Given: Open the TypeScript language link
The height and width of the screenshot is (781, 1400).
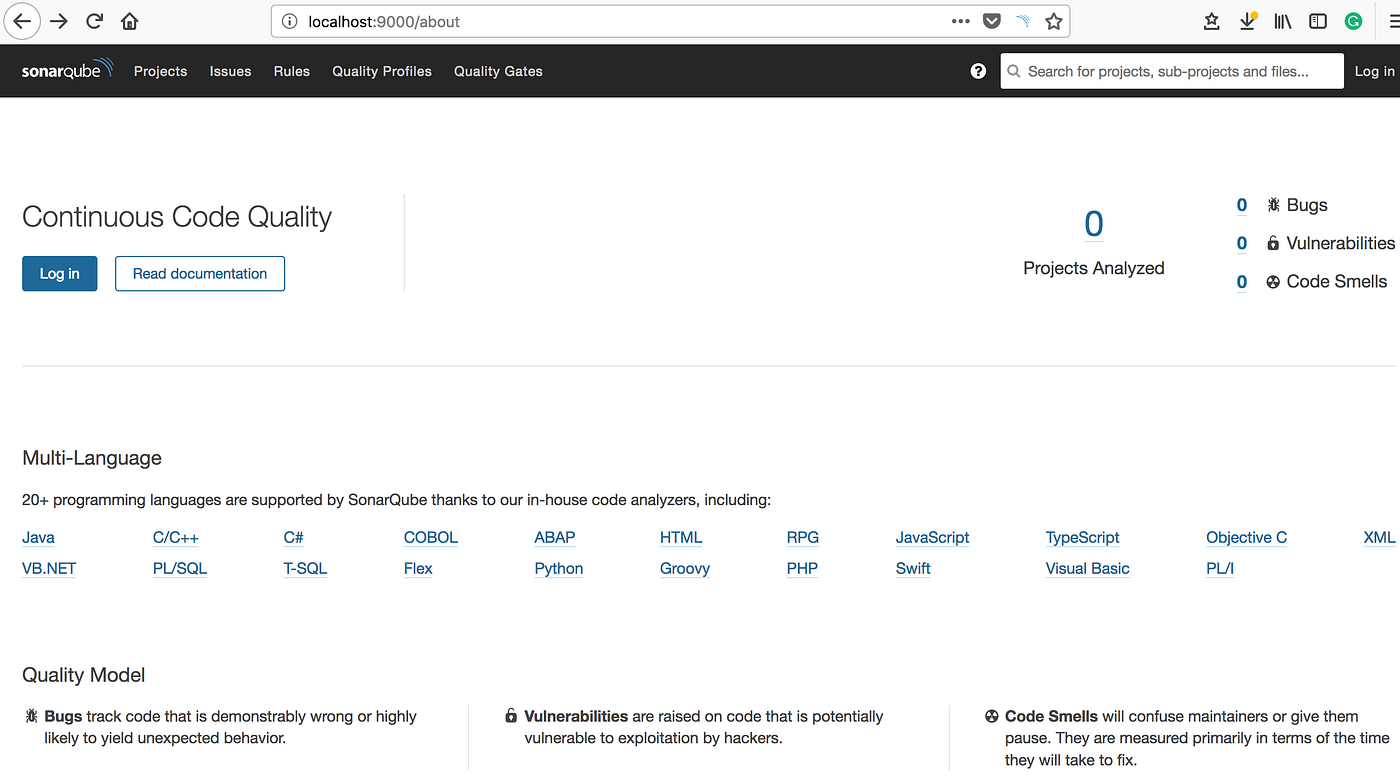Looking at the screenshot, I should point(1083,537).
